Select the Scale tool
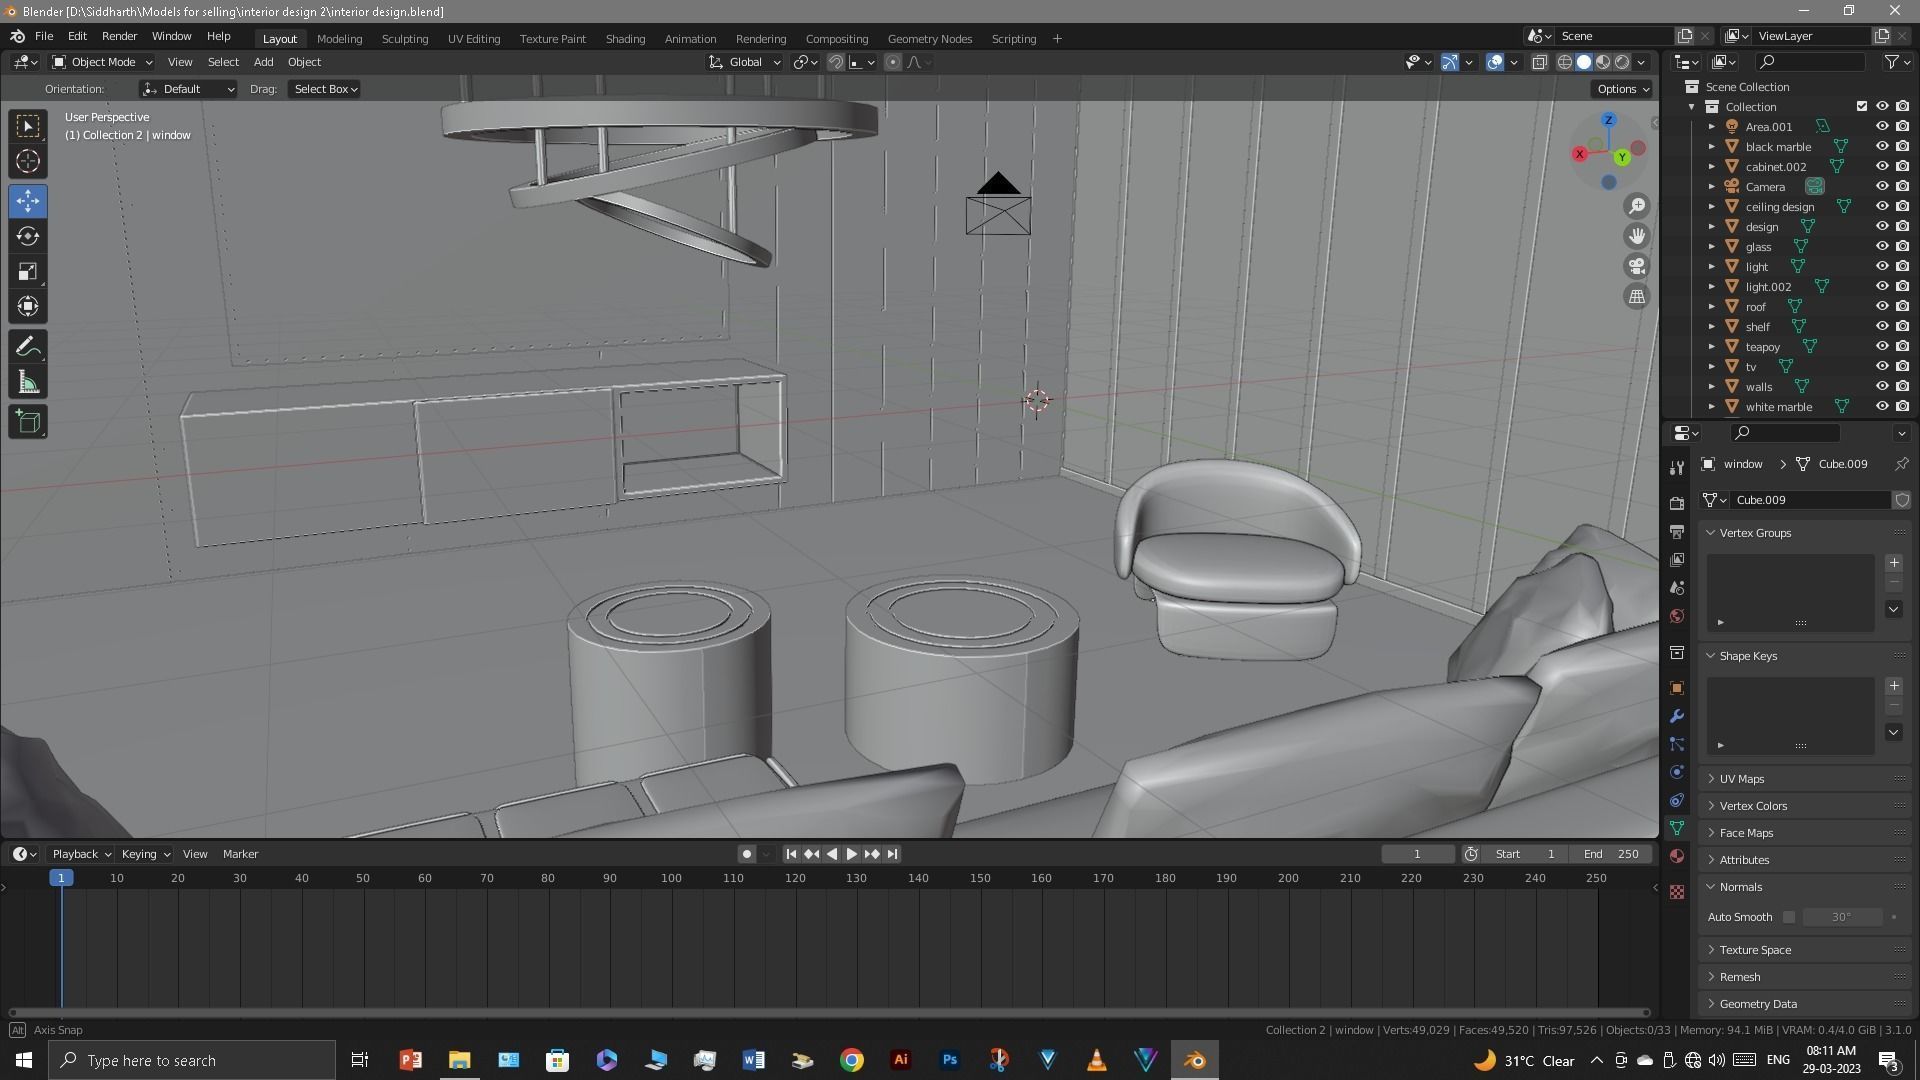Screen dimensions: 1920x1080 27,271
